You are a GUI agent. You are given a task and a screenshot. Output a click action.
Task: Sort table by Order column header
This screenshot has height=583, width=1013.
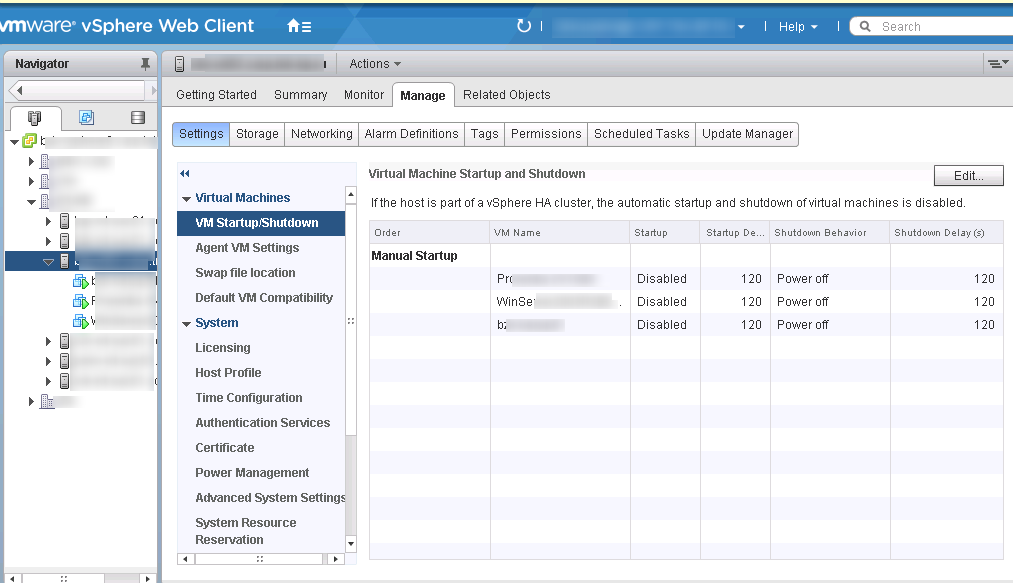point(429,233)
